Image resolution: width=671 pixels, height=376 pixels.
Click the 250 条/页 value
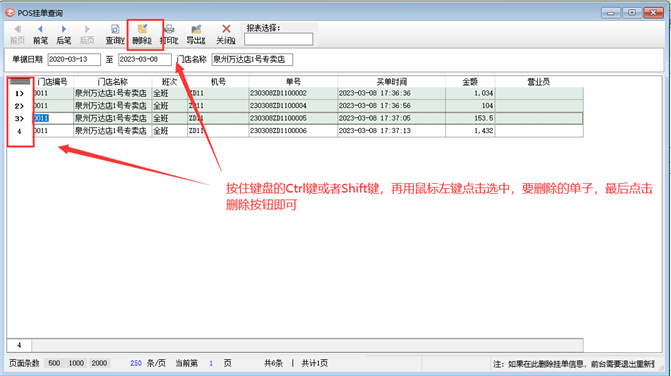tap(136, 363)
